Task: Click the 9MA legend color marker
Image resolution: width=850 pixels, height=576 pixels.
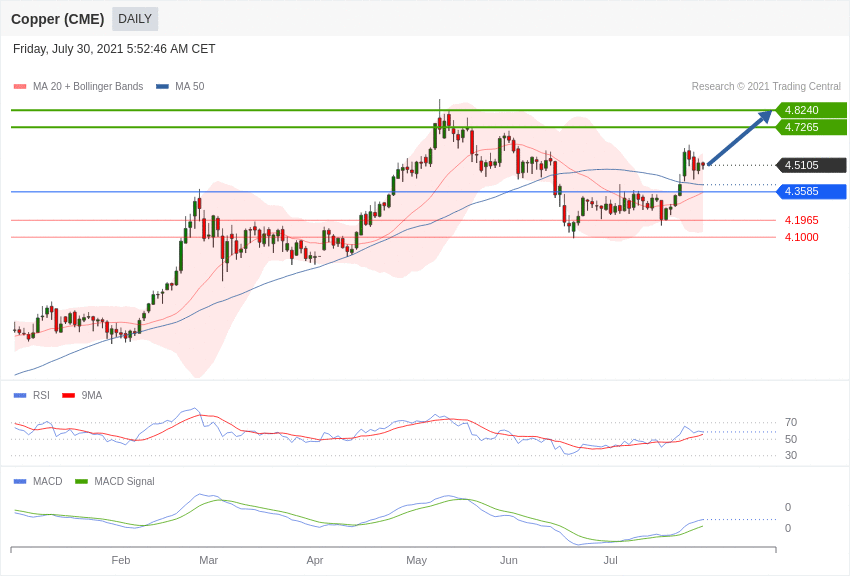Action: (69, 396)
